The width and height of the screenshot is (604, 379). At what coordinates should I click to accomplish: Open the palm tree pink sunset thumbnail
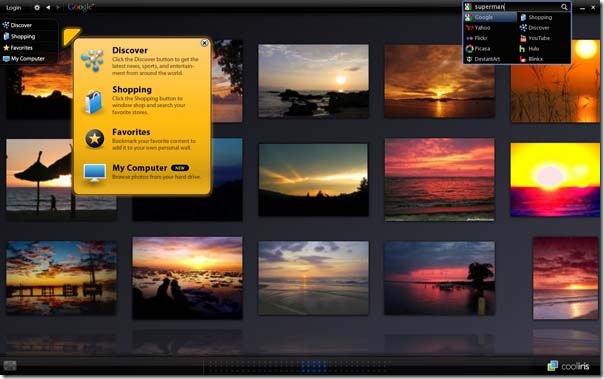click(x=440, y=278)
